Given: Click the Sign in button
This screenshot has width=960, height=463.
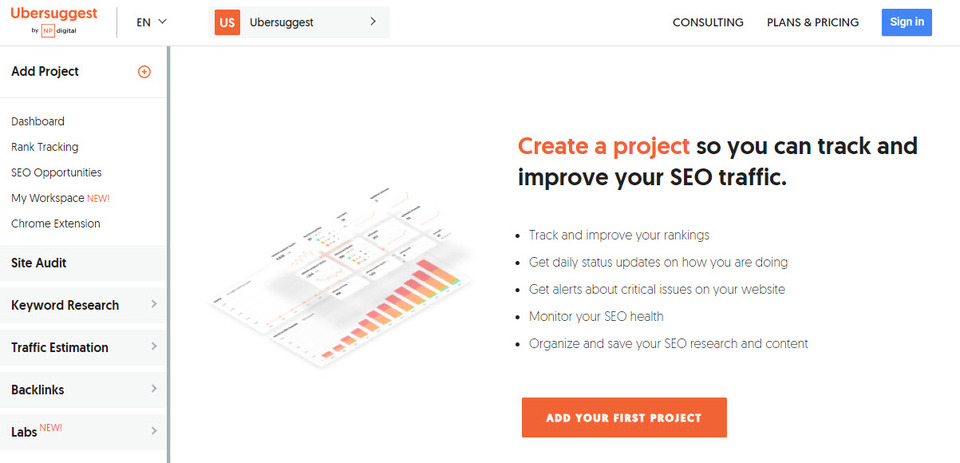Looking at the screenshot, I should pyautogui.click(x=906, y=22).
